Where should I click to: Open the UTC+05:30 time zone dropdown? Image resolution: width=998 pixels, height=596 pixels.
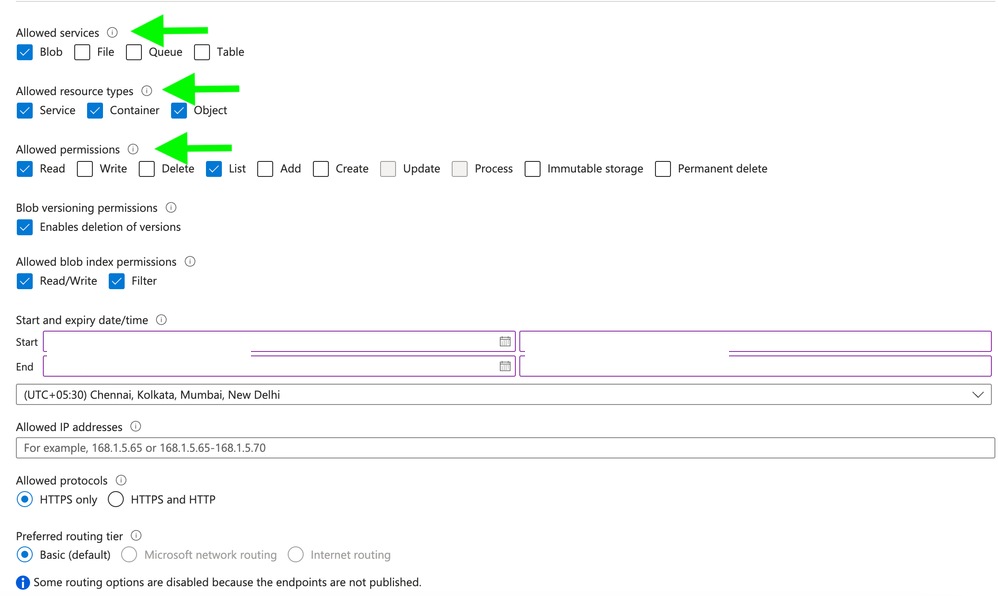click(503, 395)
